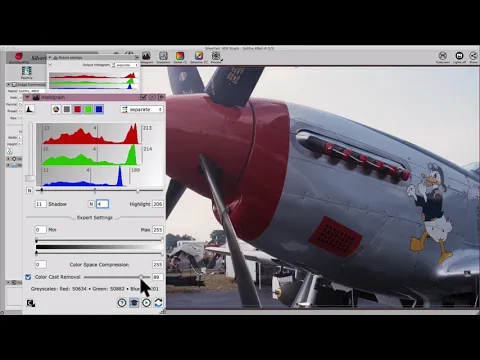This screenshot has width=480, height=360.
Task: Collapse the section beneath Picture settings header
Action: click(x=50, y=65)
